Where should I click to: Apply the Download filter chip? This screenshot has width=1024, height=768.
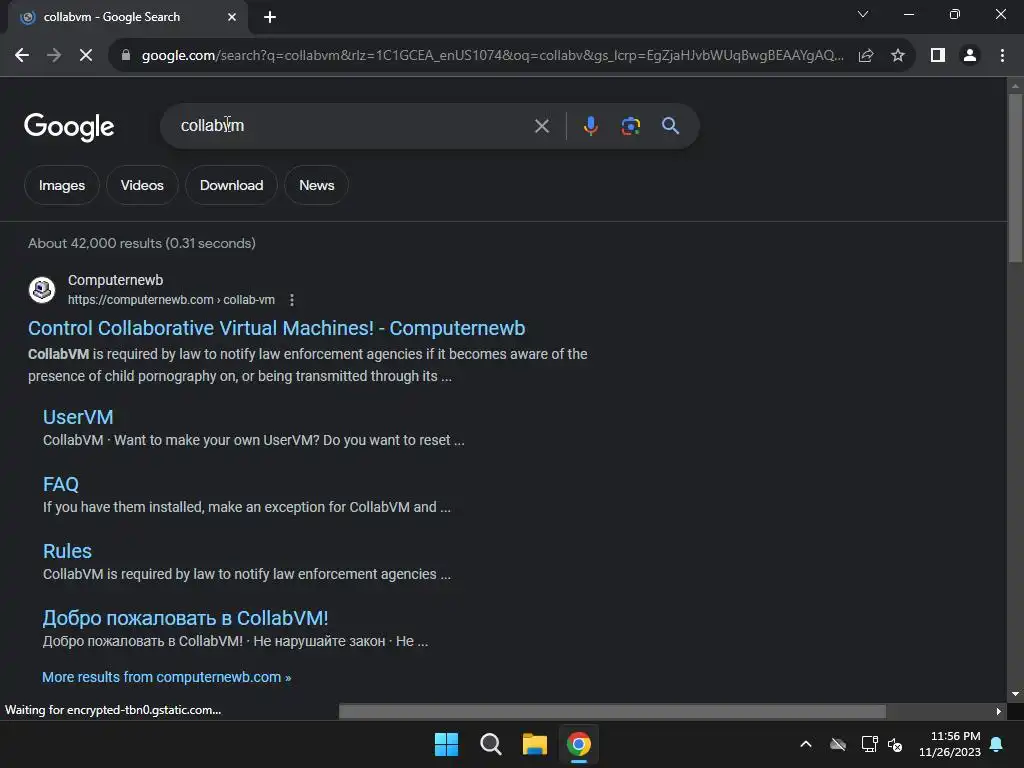231,185
